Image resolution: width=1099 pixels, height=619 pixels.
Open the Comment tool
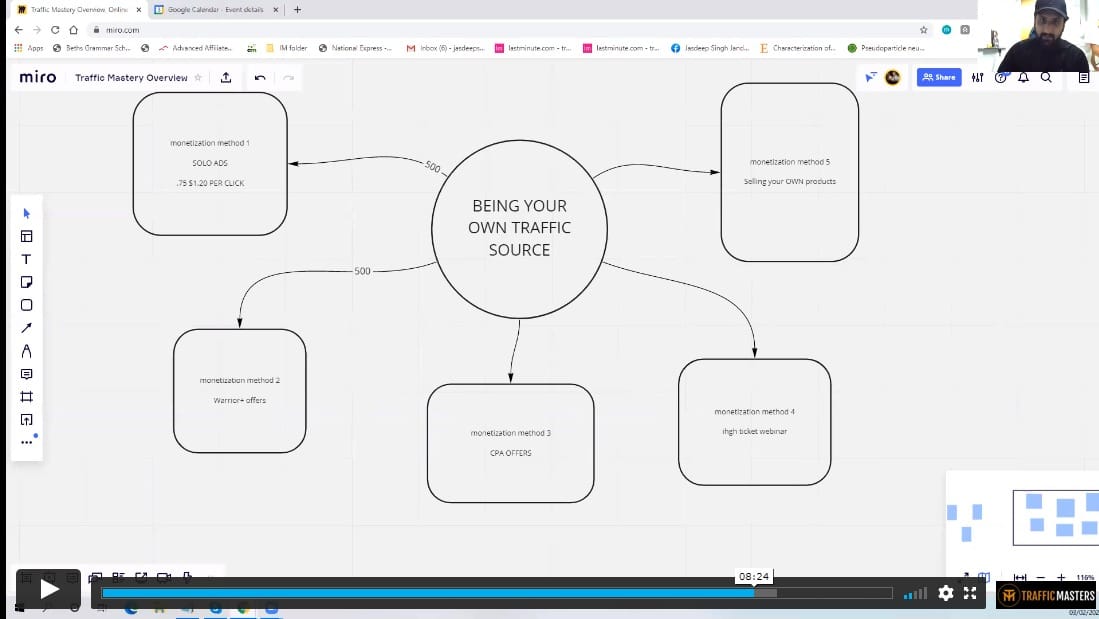(x=27, y=374)
